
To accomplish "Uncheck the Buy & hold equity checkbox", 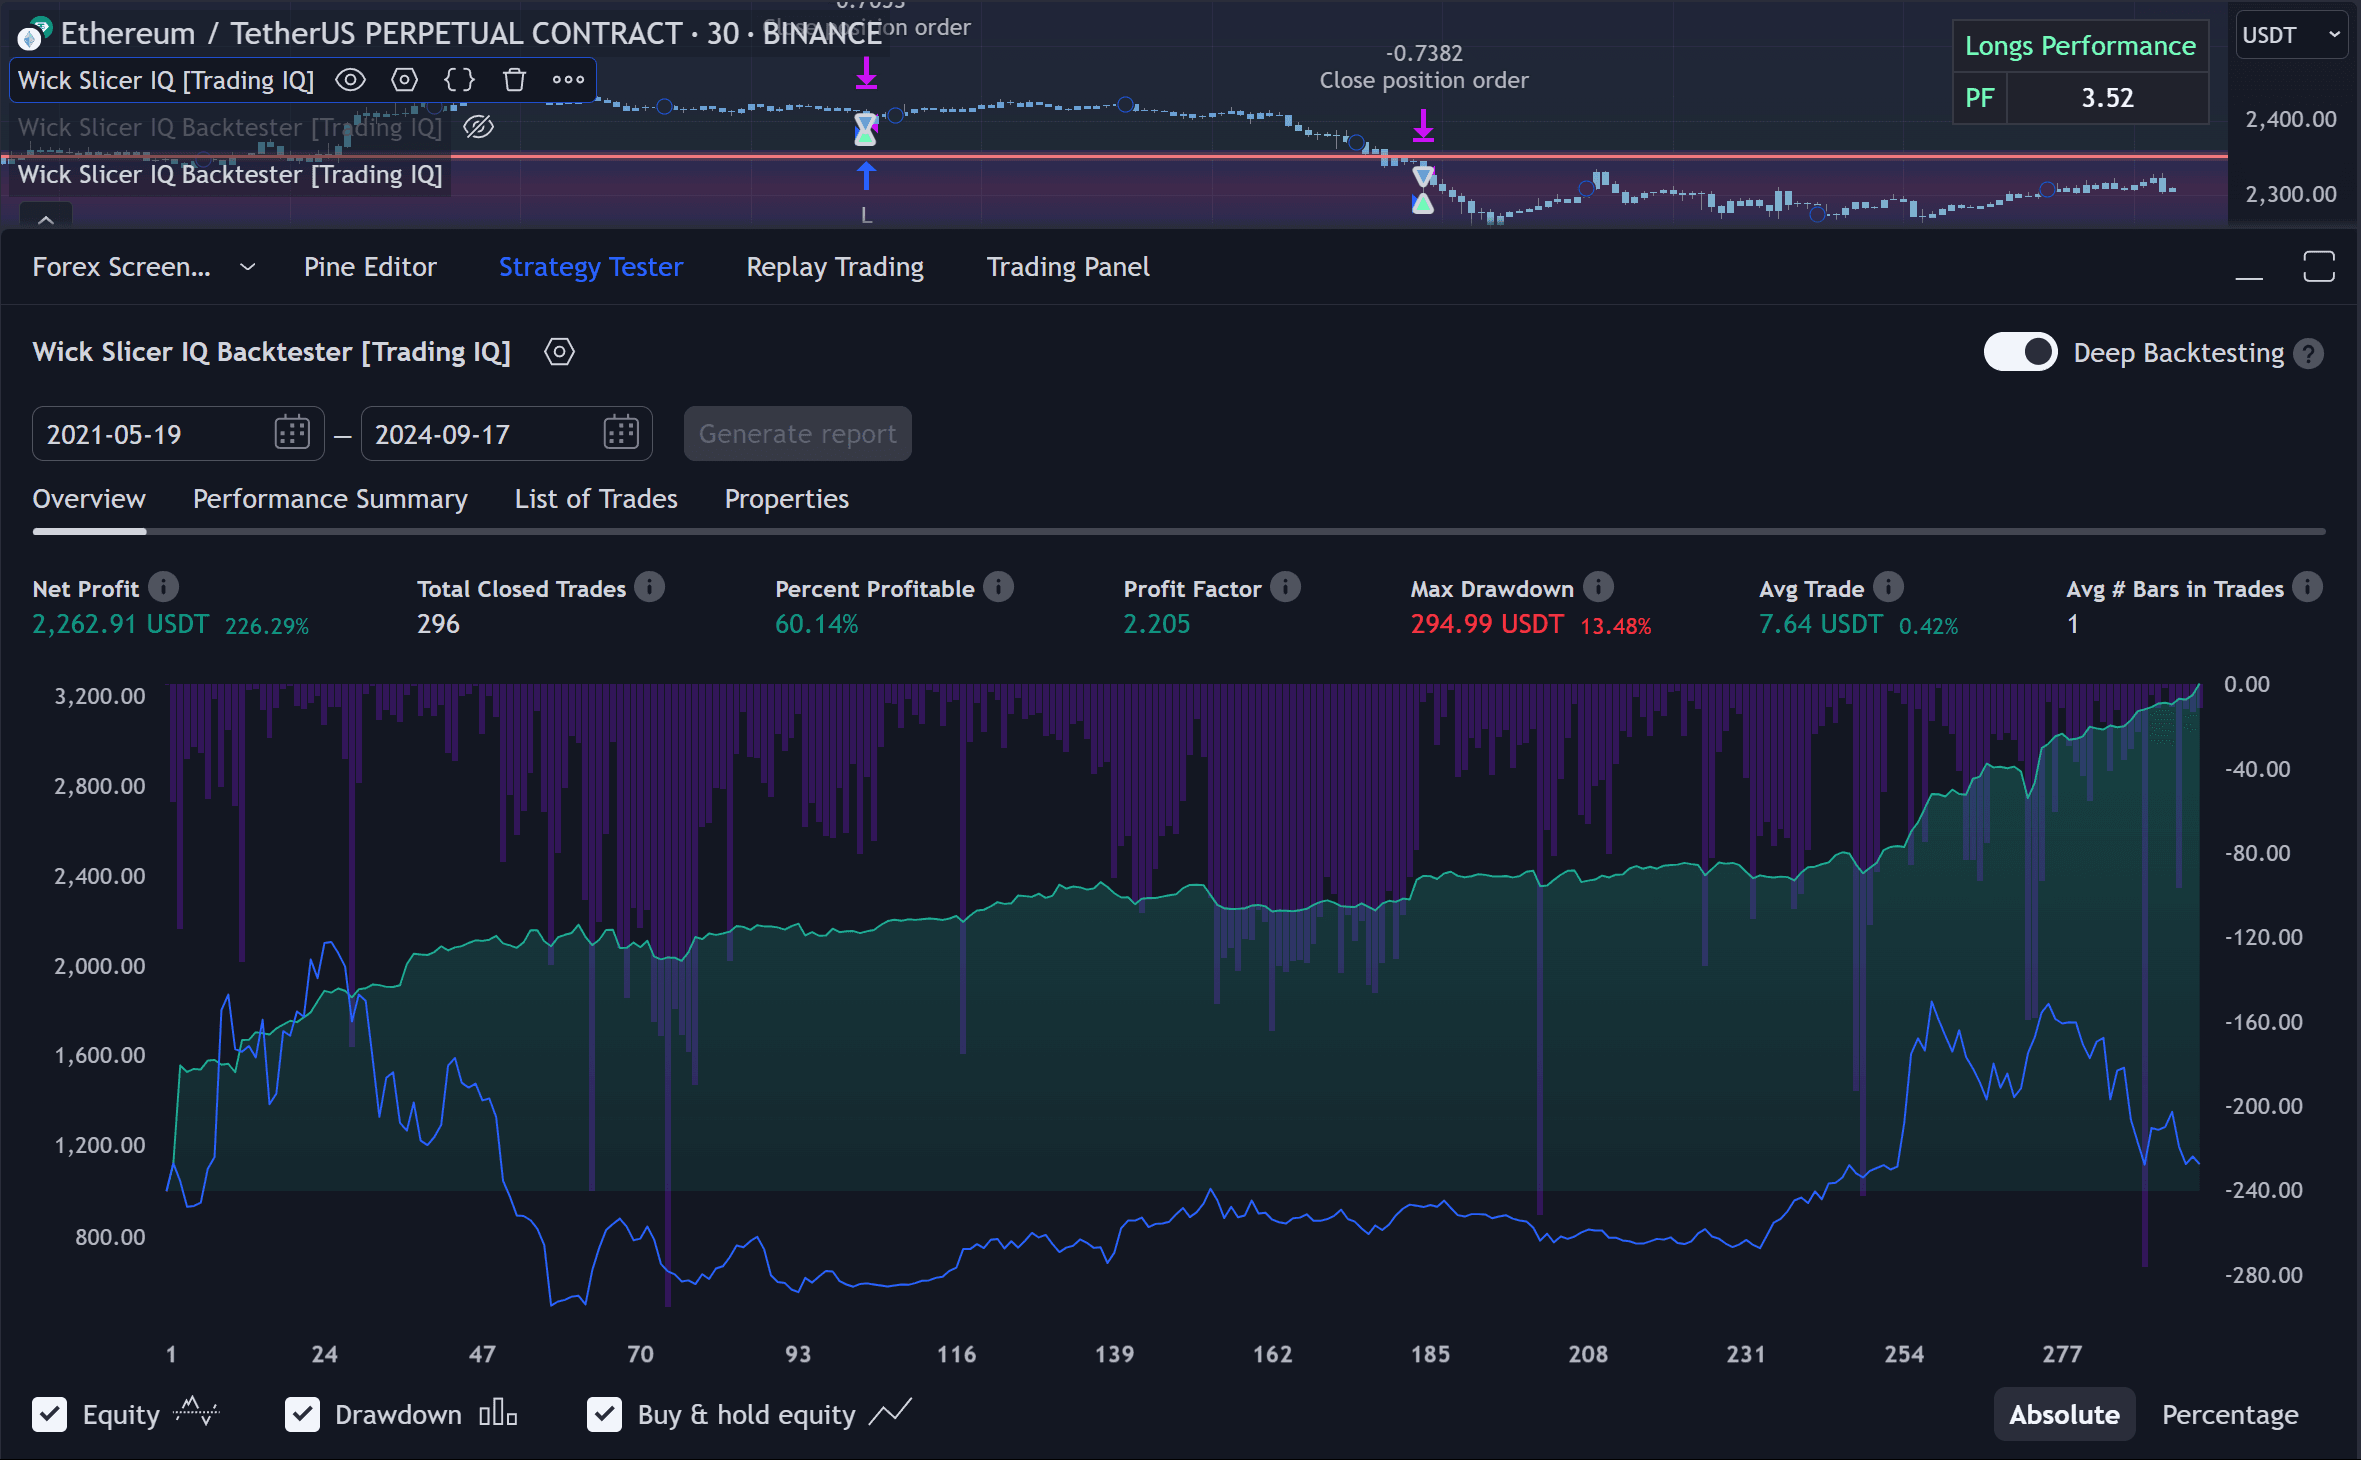I will [x=604, y=1414].
